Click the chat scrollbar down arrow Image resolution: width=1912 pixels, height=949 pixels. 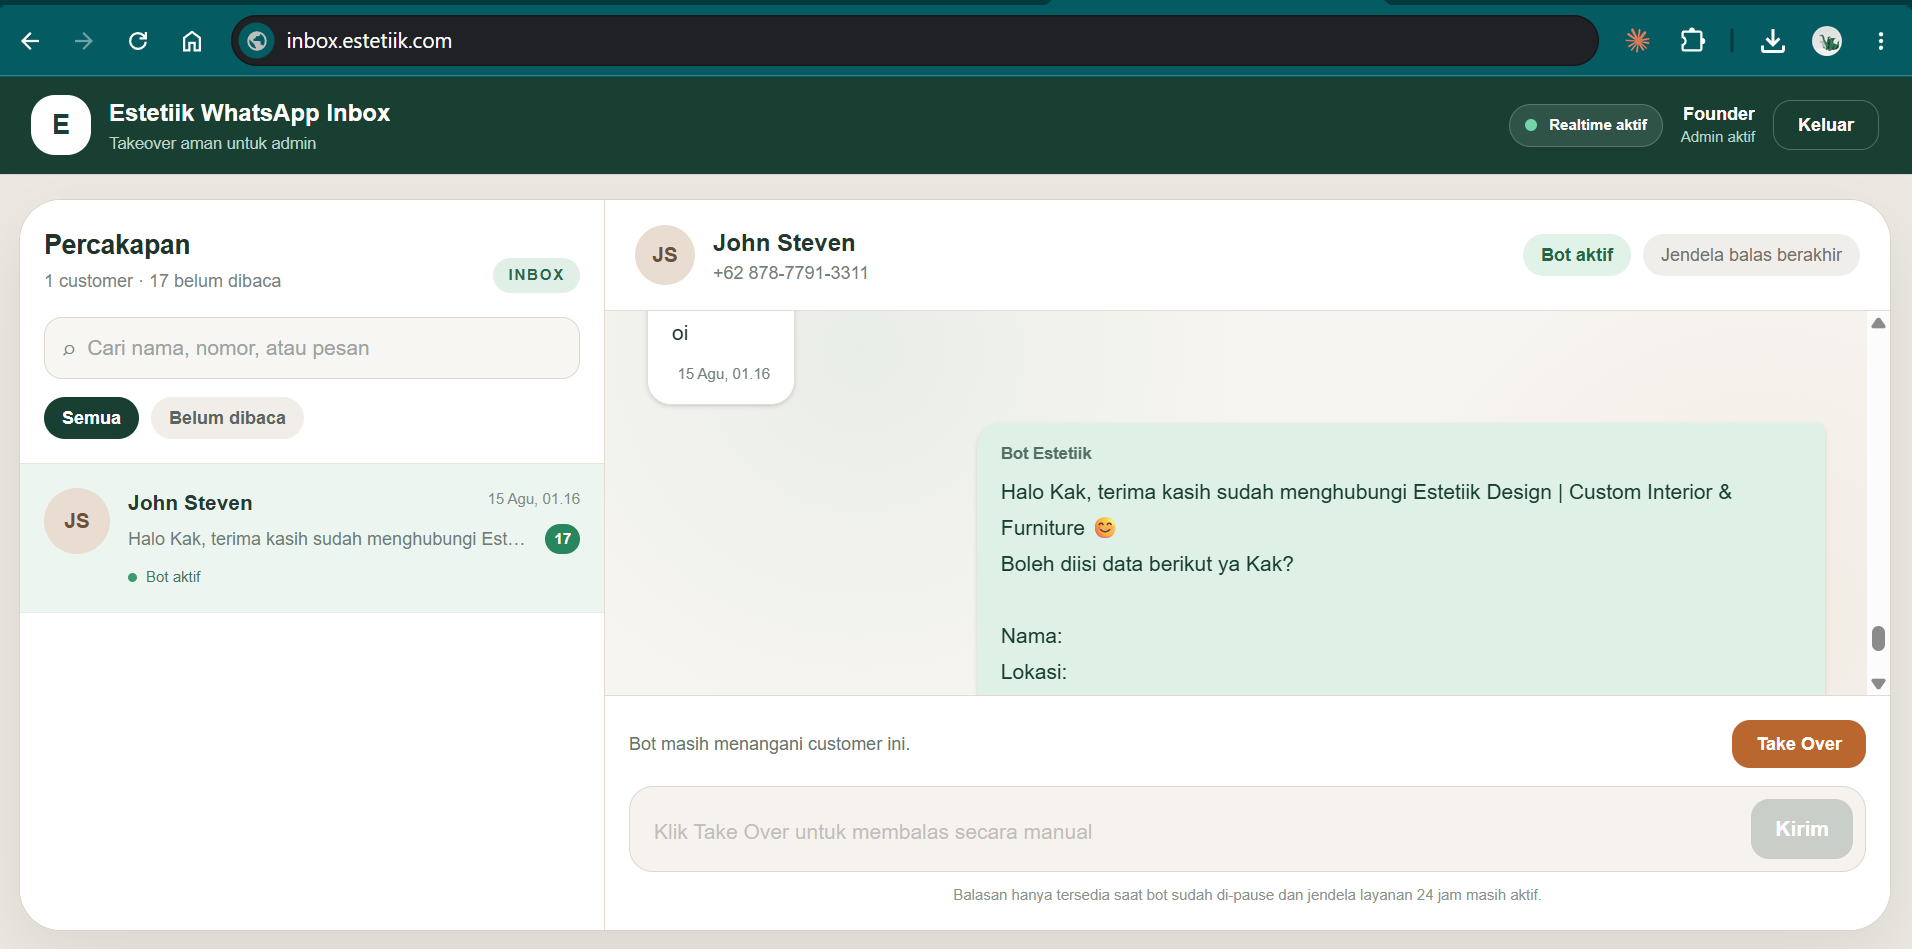1878,684
